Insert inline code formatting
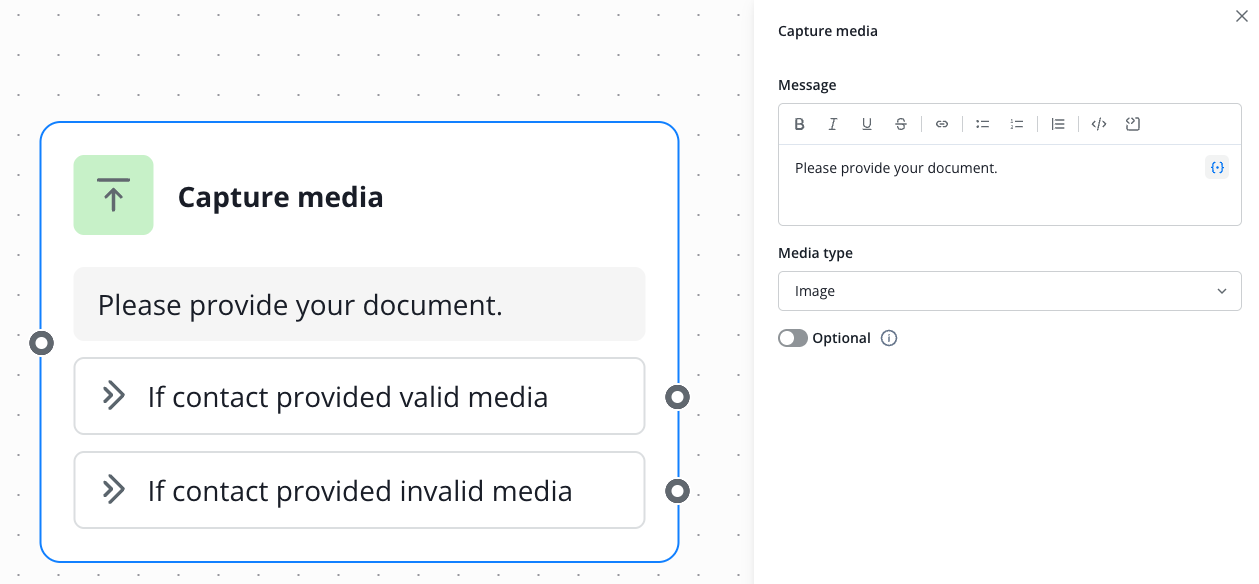1259x584 pixels. pos(1099,124)
